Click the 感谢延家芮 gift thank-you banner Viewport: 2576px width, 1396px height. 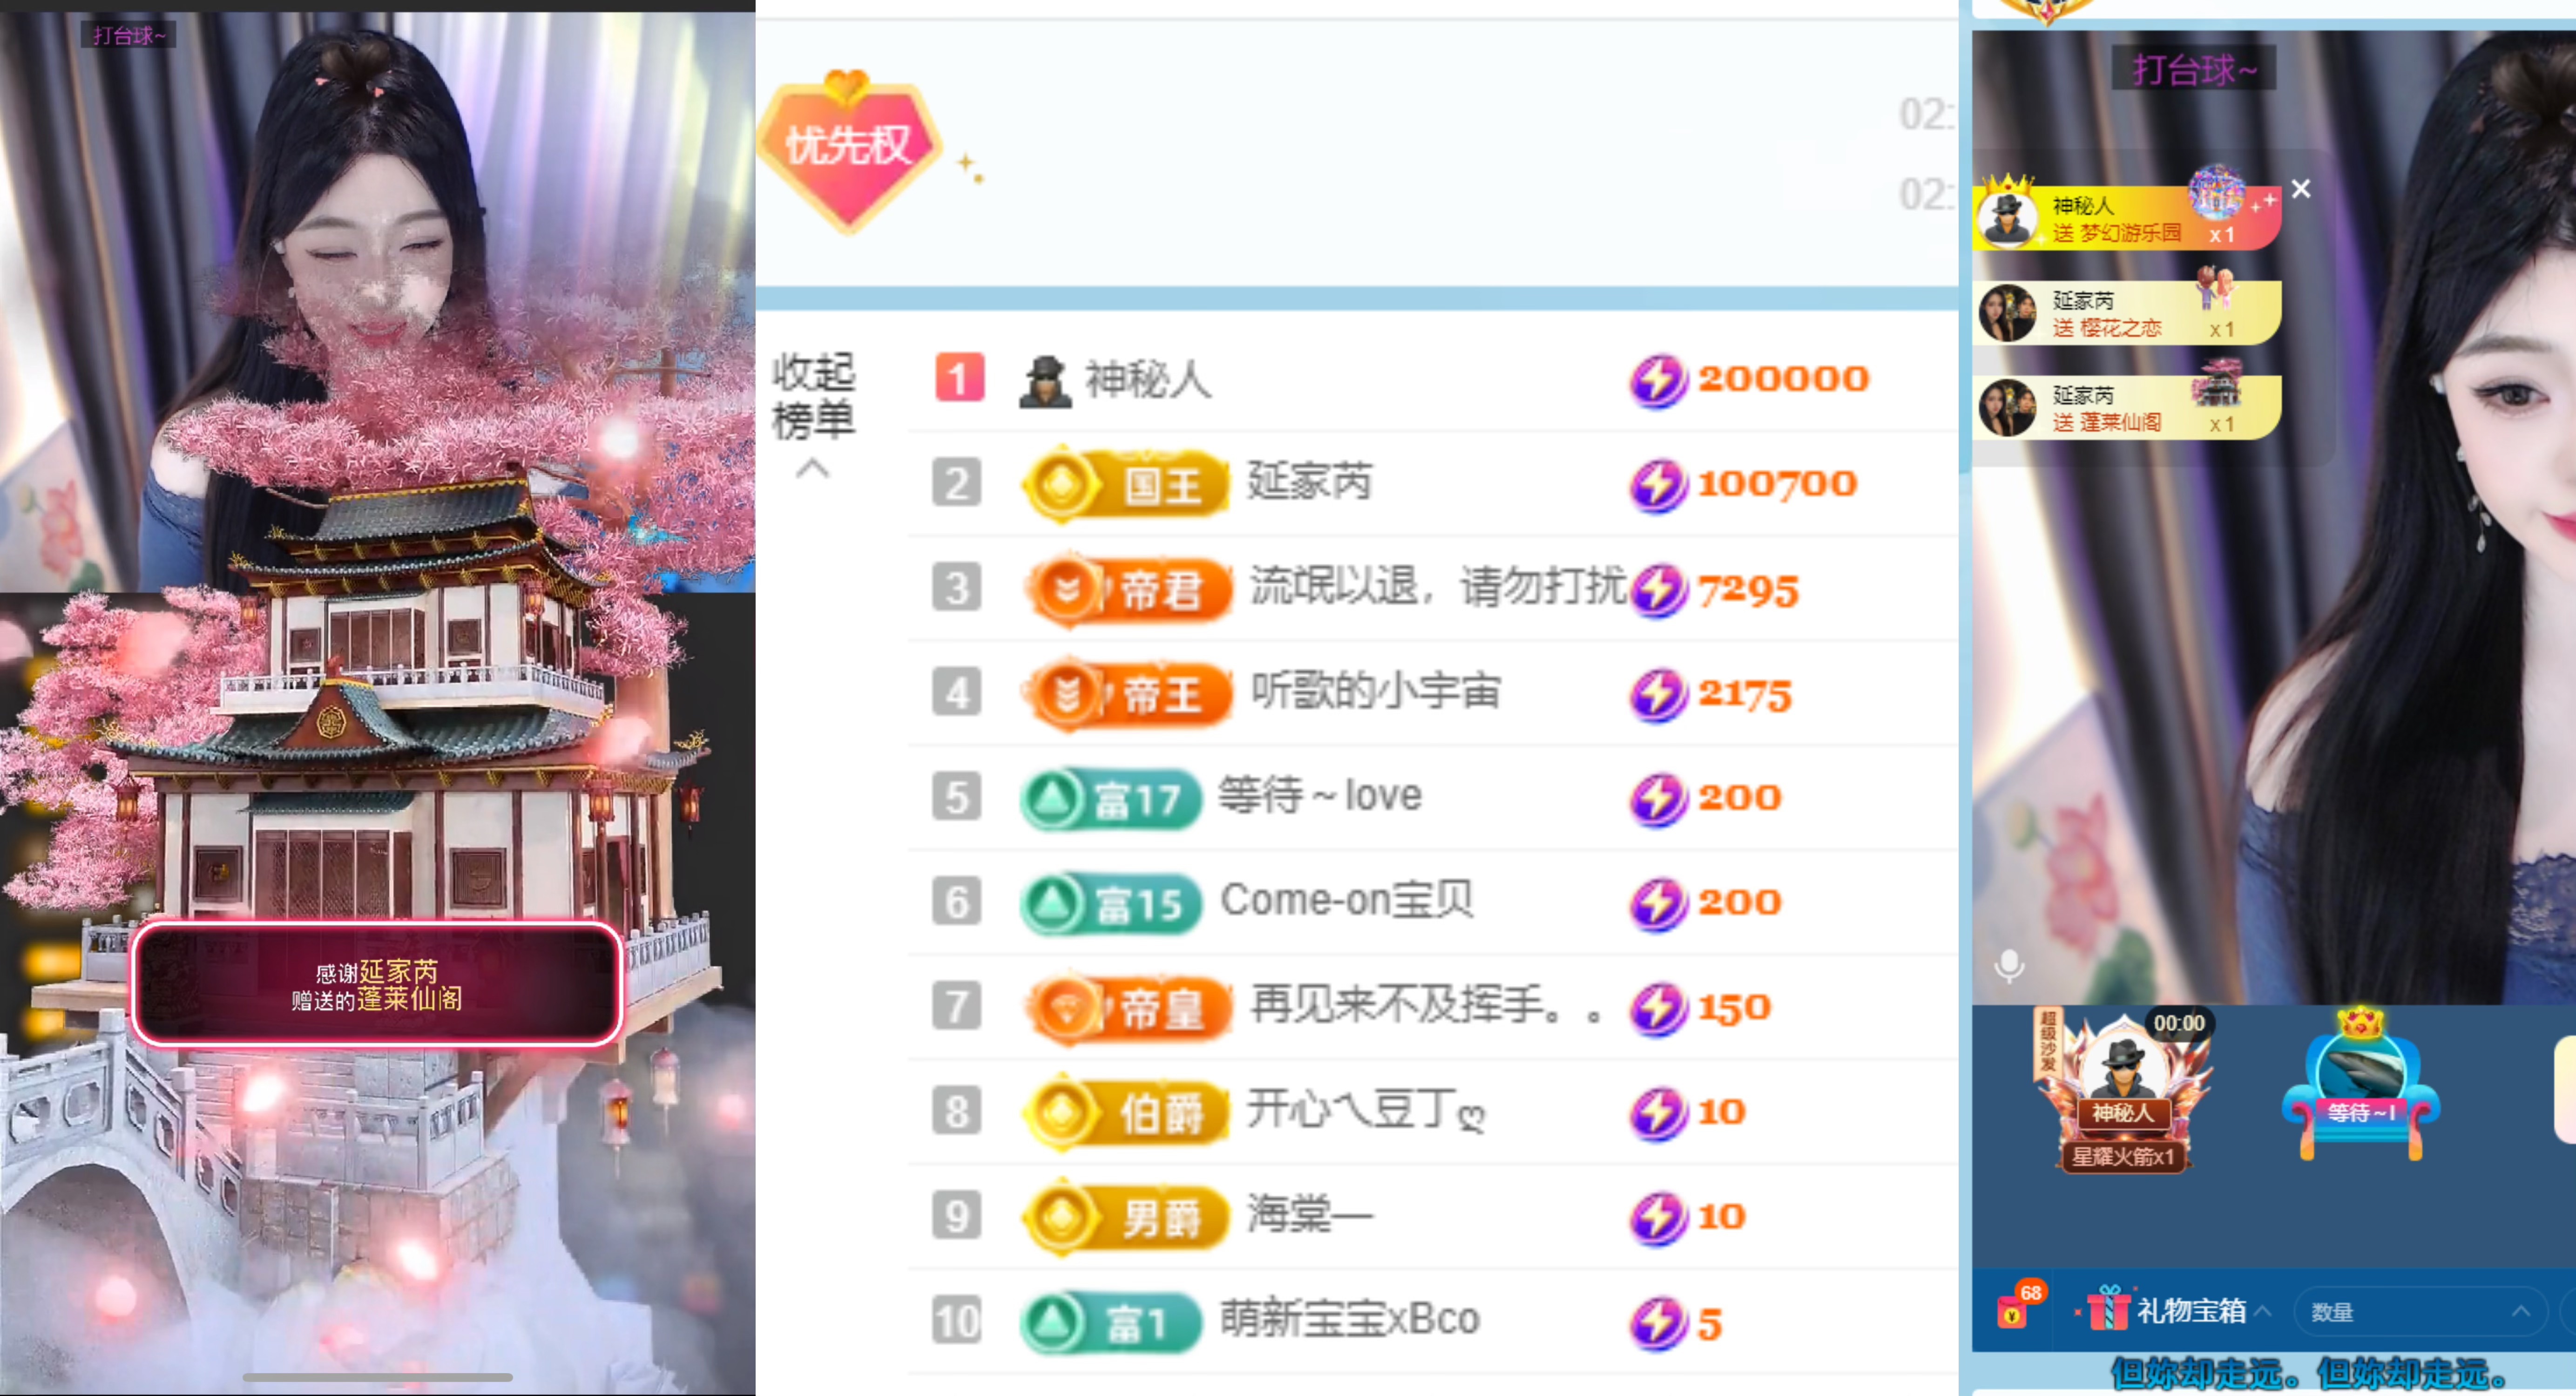click(377, 984)
